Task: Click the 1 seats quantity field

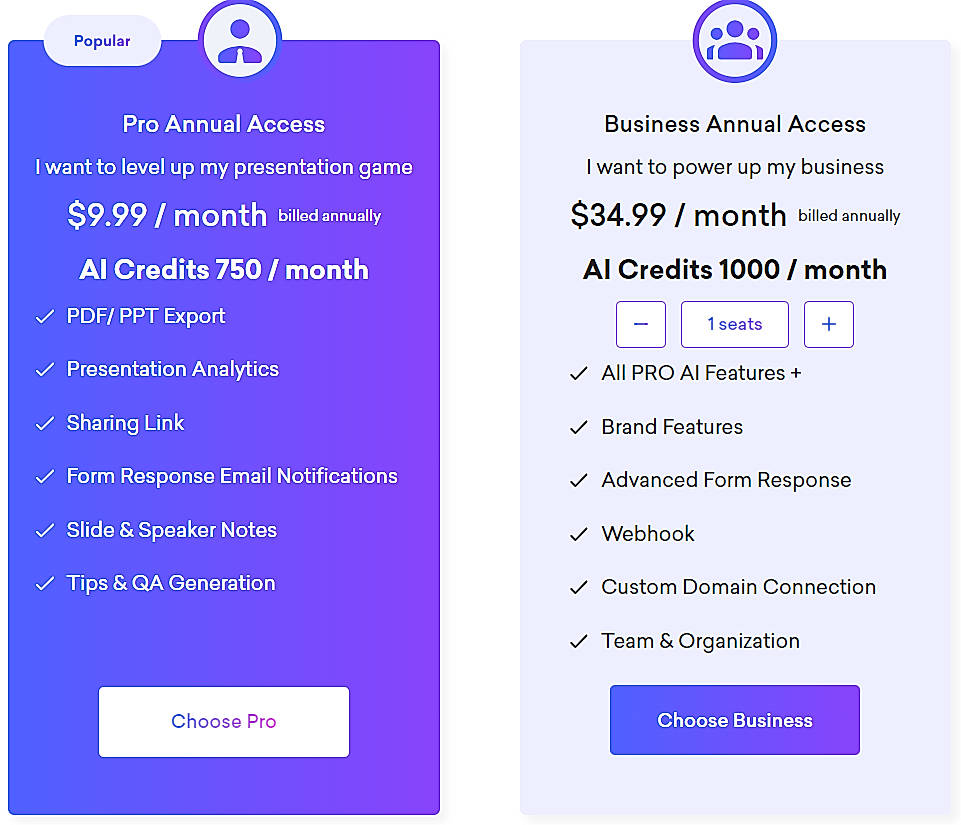Action: point(734,324)
